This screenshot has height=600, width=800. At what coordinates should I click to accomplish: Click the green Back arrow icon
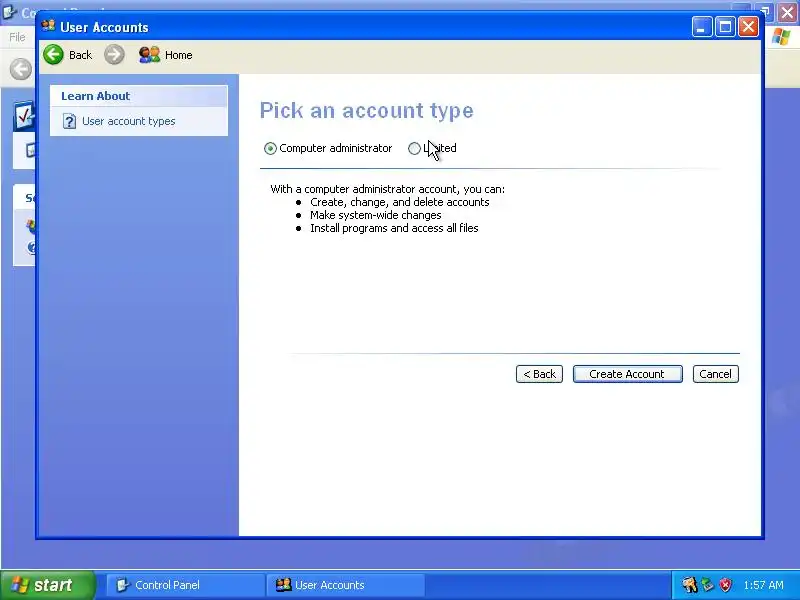tap(54, 55)
